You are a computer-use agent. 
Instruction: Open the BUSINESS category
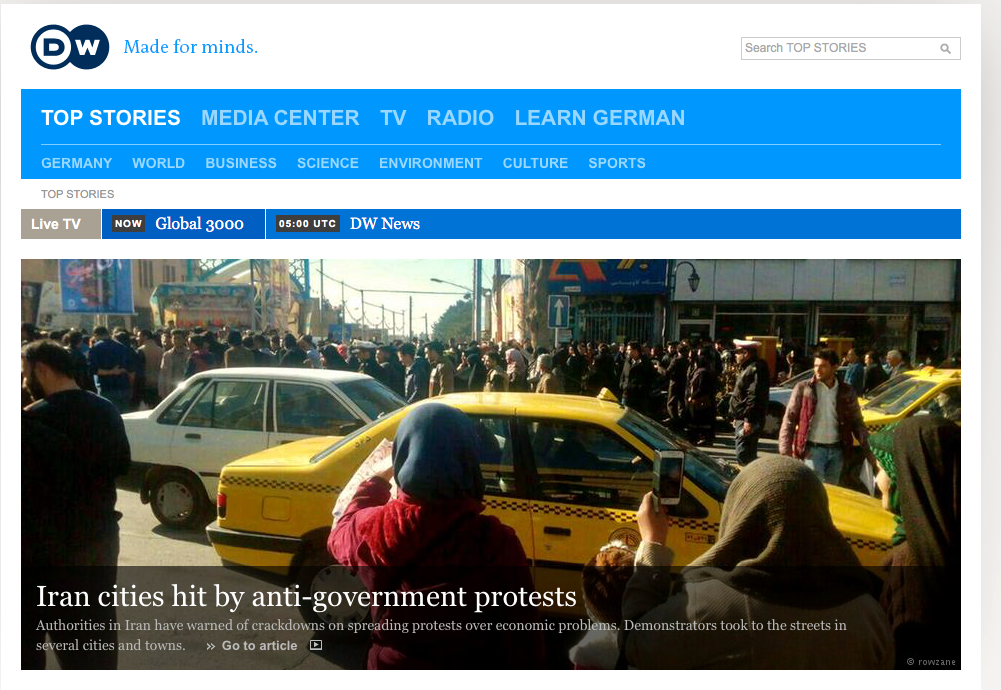click(241, 163)
